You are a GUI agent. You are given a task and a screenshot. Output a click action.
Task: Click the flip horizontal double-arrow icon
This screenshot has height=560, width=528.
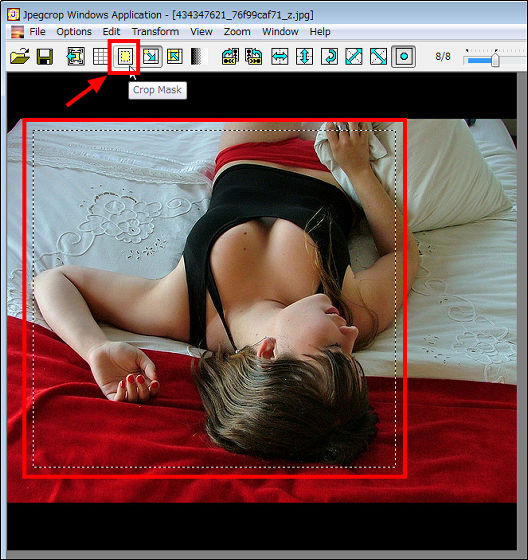280,56
